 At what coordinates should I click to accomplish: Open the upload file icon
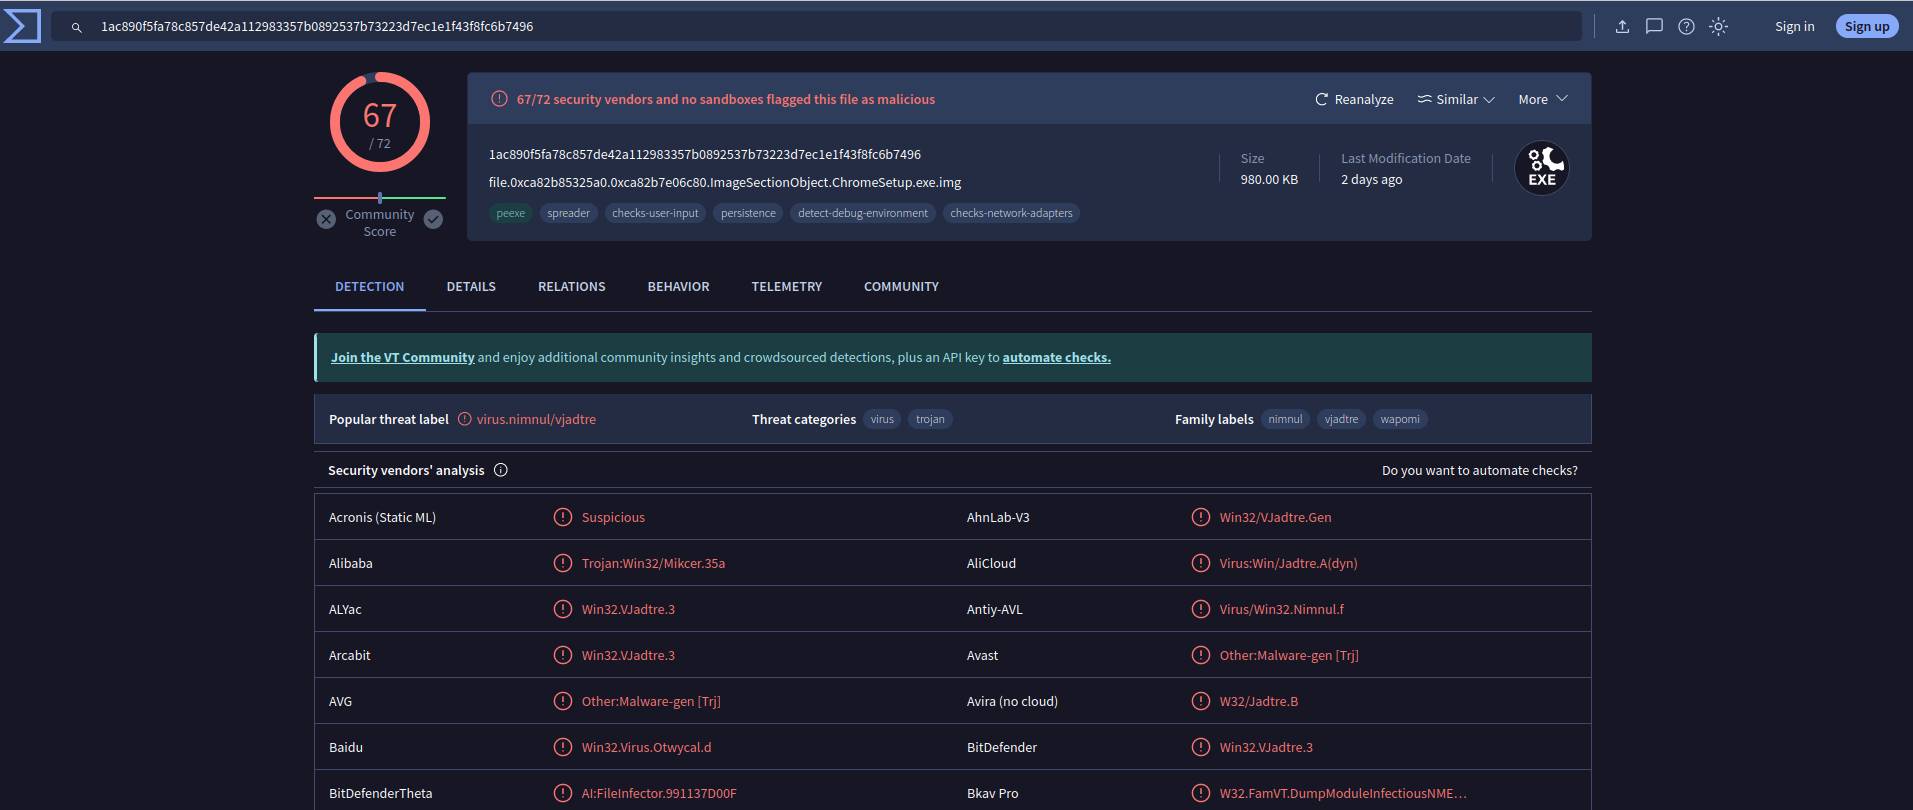[1622, 27]
